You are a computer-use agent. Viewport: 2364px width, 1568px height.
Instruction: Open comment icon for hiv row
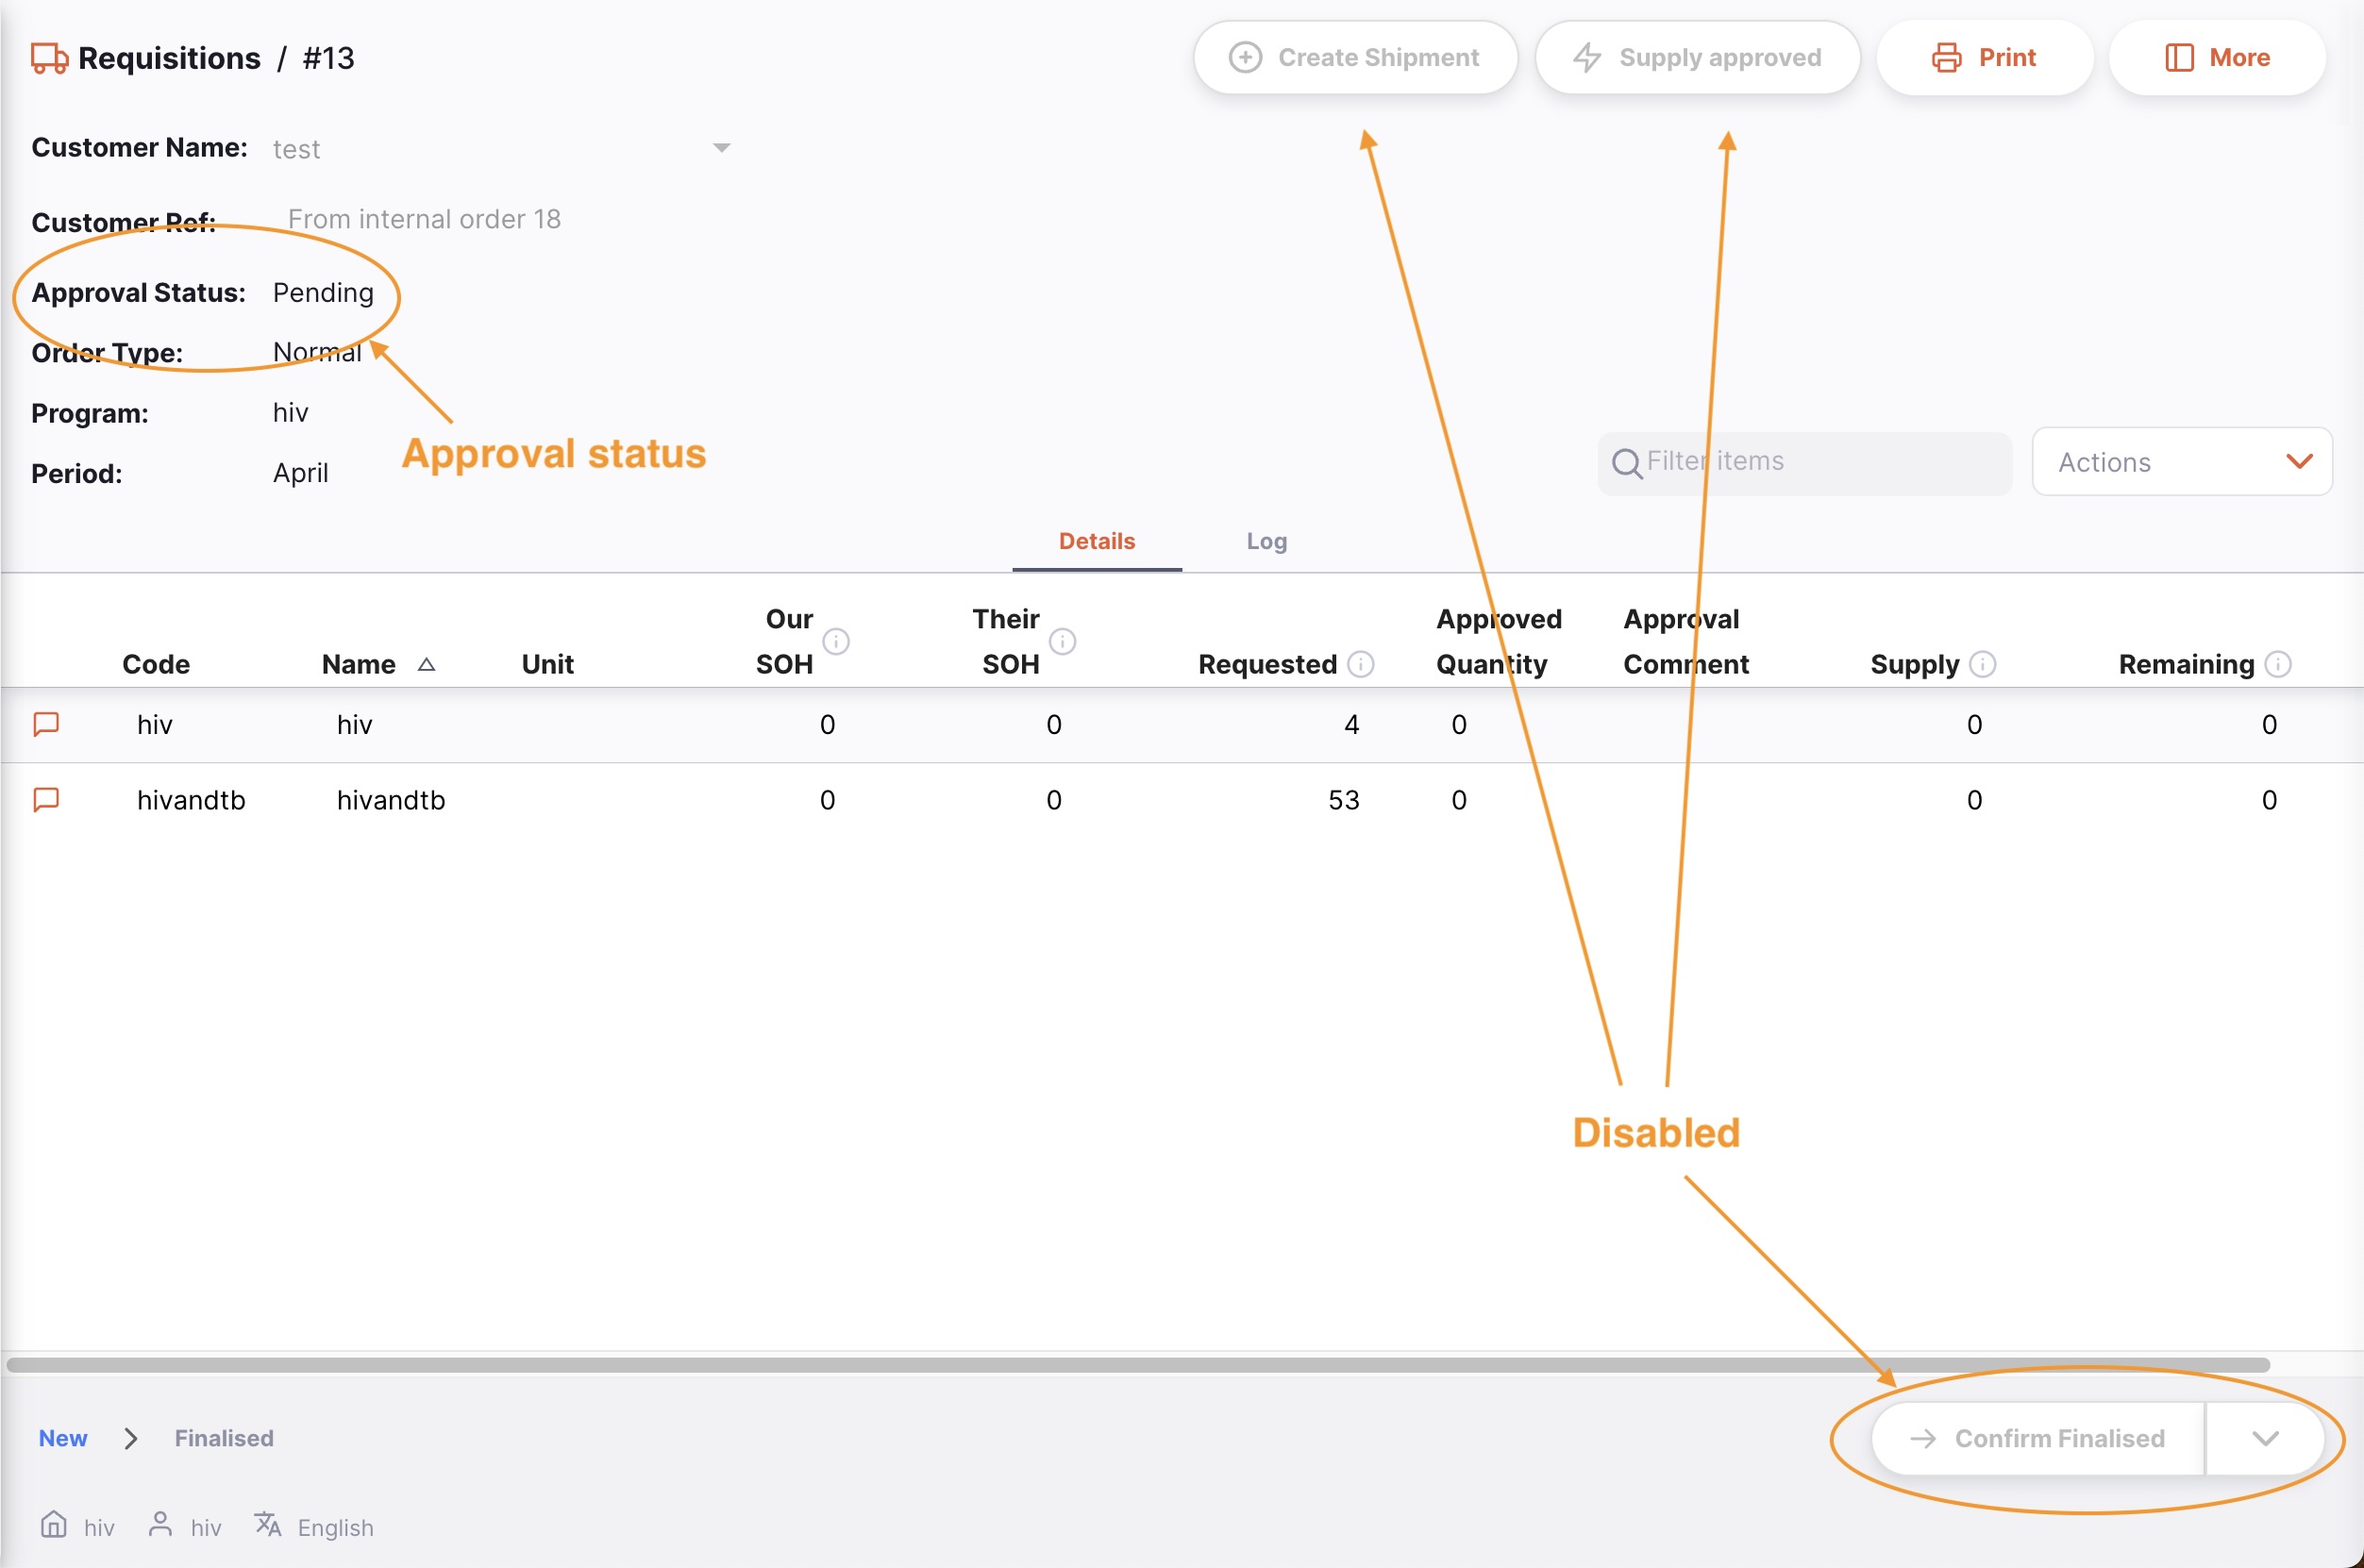point(47,724)
